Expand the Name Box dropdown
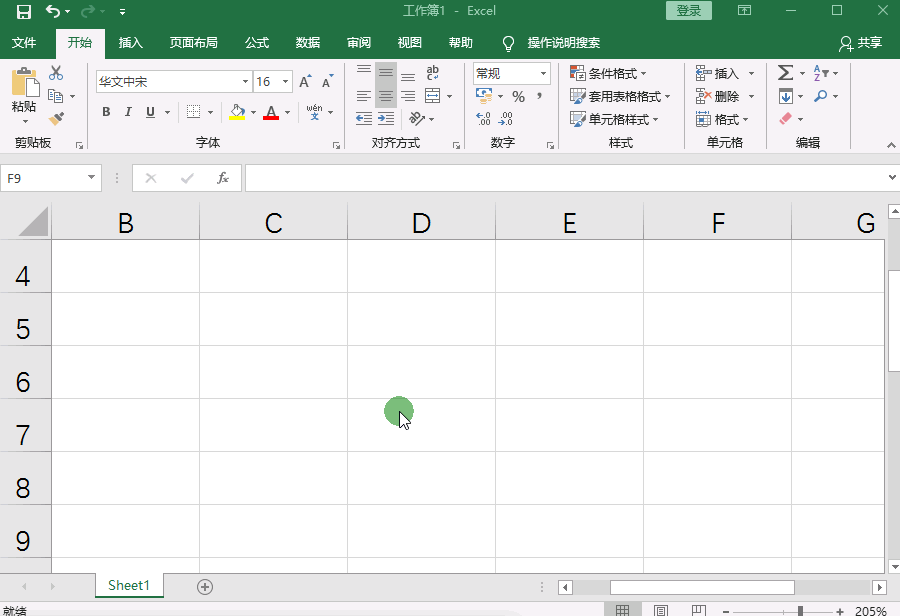The height and width of the screenshot is (616, 900). click(91, 177)
